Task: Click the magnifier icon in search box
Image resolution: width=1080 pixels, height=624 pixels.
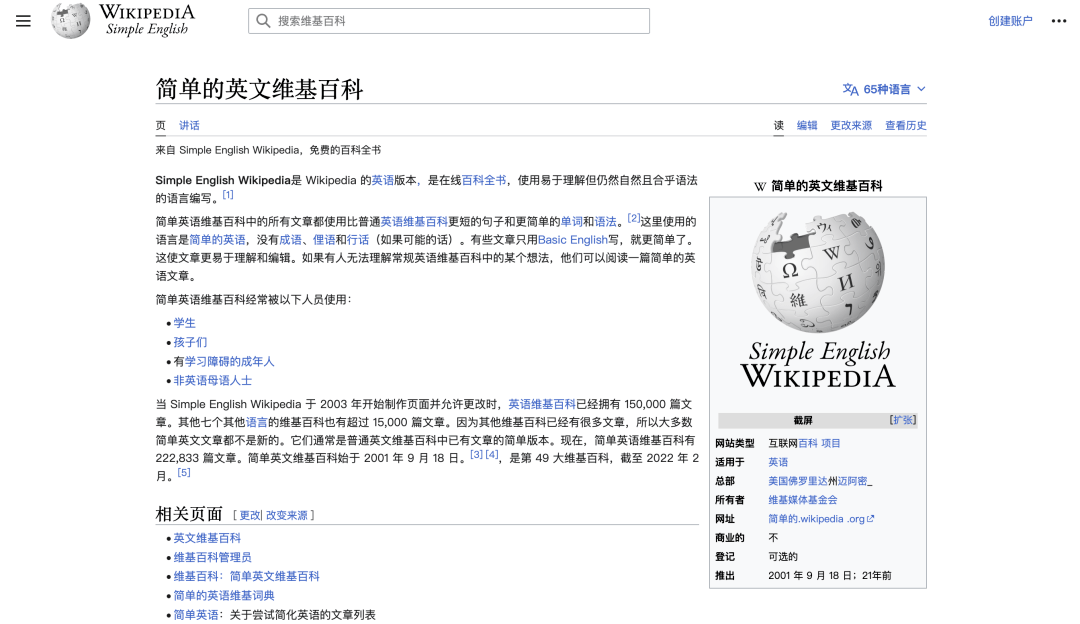Action: click(x=263, y=21)
